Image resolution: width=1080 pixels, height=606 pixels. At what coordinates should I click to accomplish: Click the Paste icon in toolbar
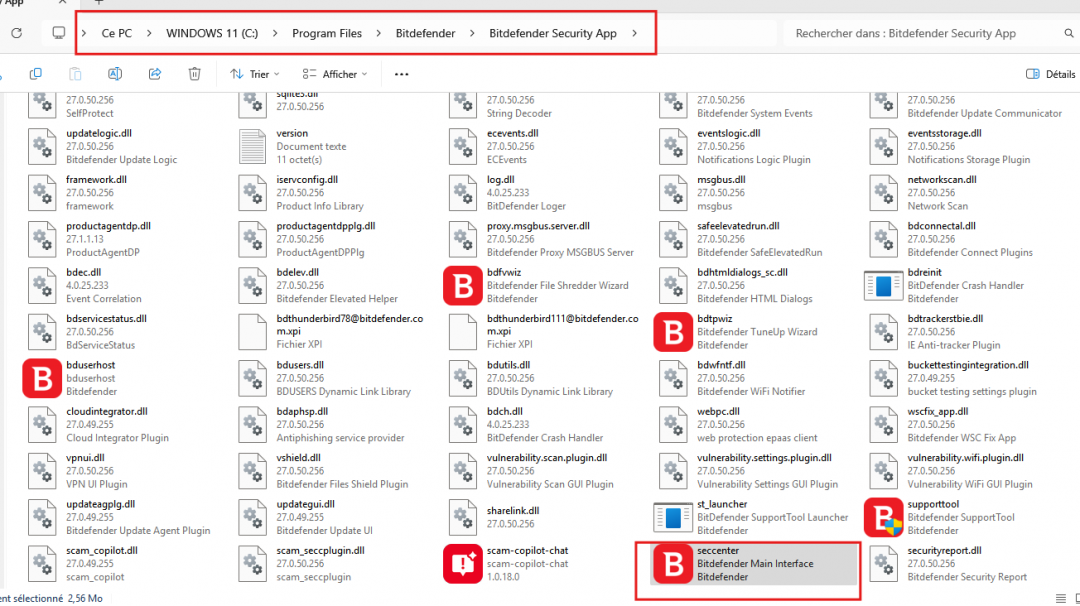pyautogui.click(x=75, y=74)
